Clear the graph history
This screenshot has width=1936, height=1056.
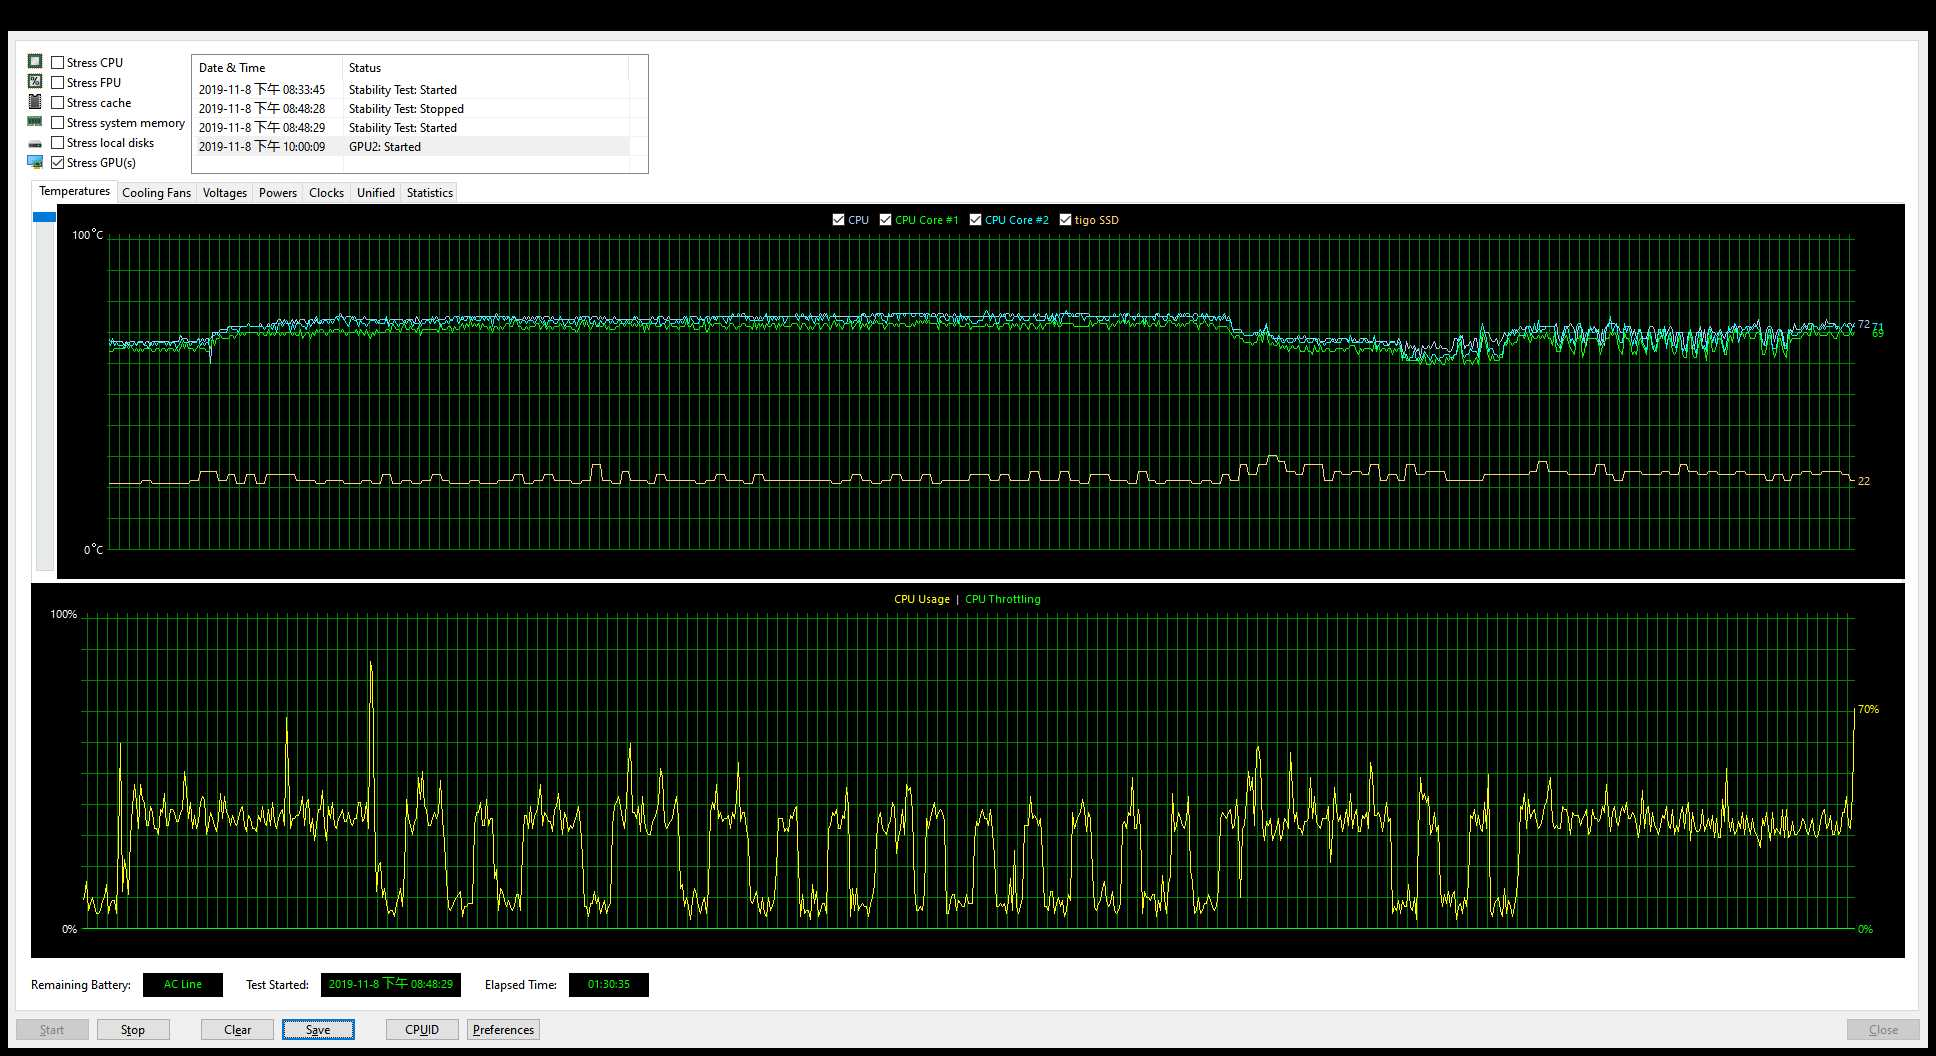coord(237,1029)
